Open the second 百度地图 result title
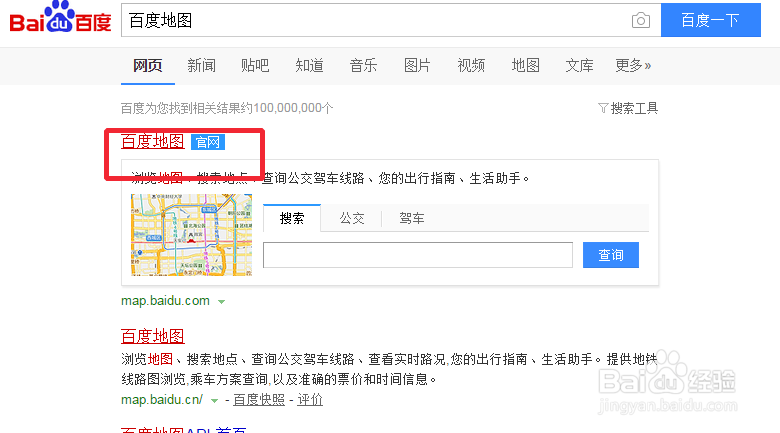The image size is (780, 433). (x=153, y=336)
